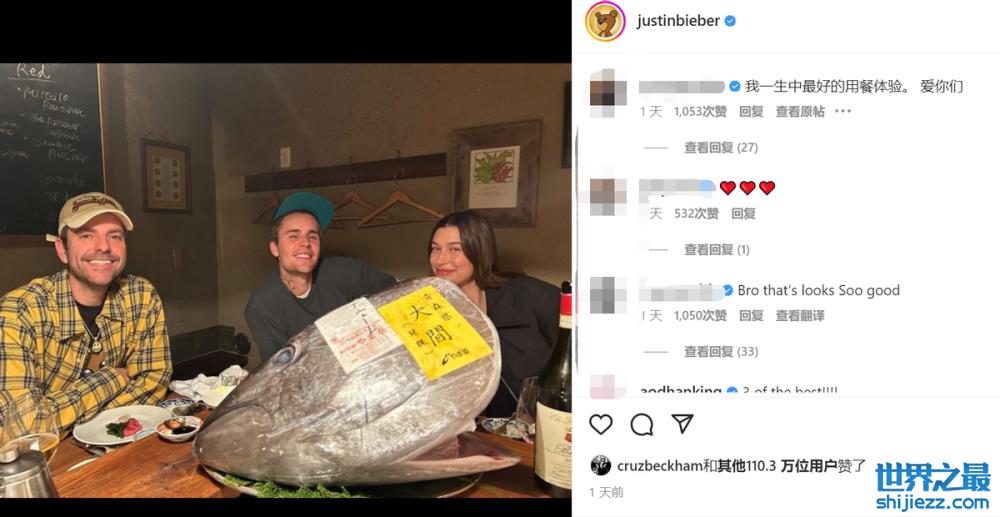Expand 查看回复 (33) replies
Viewport: 1000px width, 517px height.
721,351
